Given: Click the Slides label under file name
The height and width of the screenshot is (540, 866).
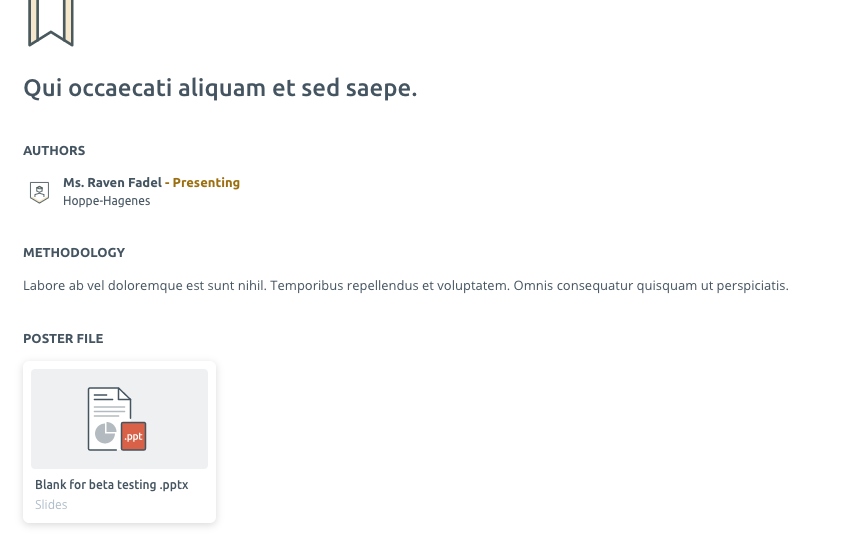Looking at the screenshot, I should click(x=51, y=505).
